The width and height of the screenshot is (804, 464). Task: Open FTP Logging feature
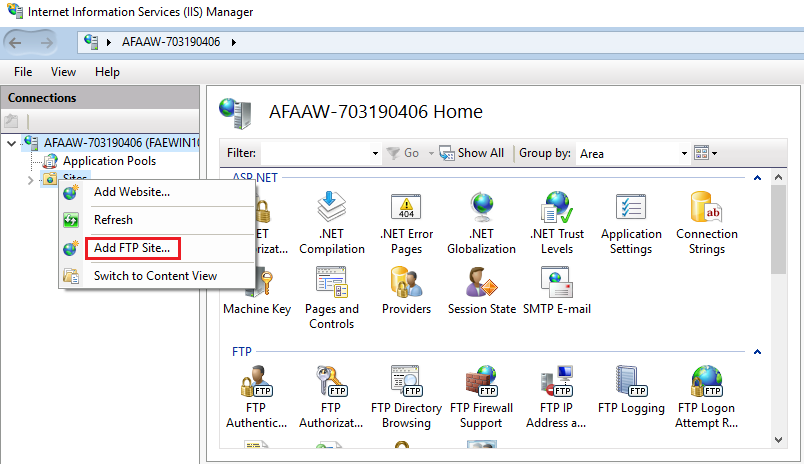(631, 390)
